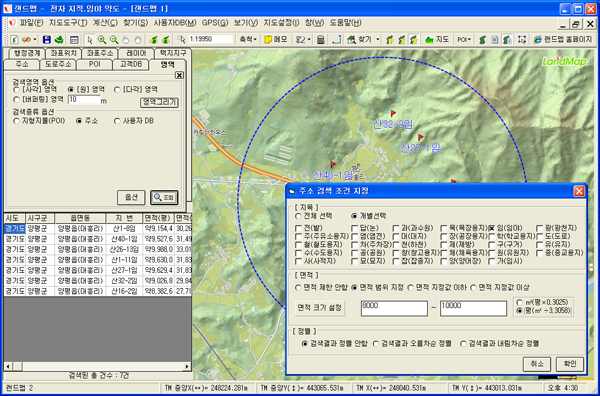Select the ㎡ unit radio option
The width and height of the screenshot is (600, 396).
click(x=520, y=303)
